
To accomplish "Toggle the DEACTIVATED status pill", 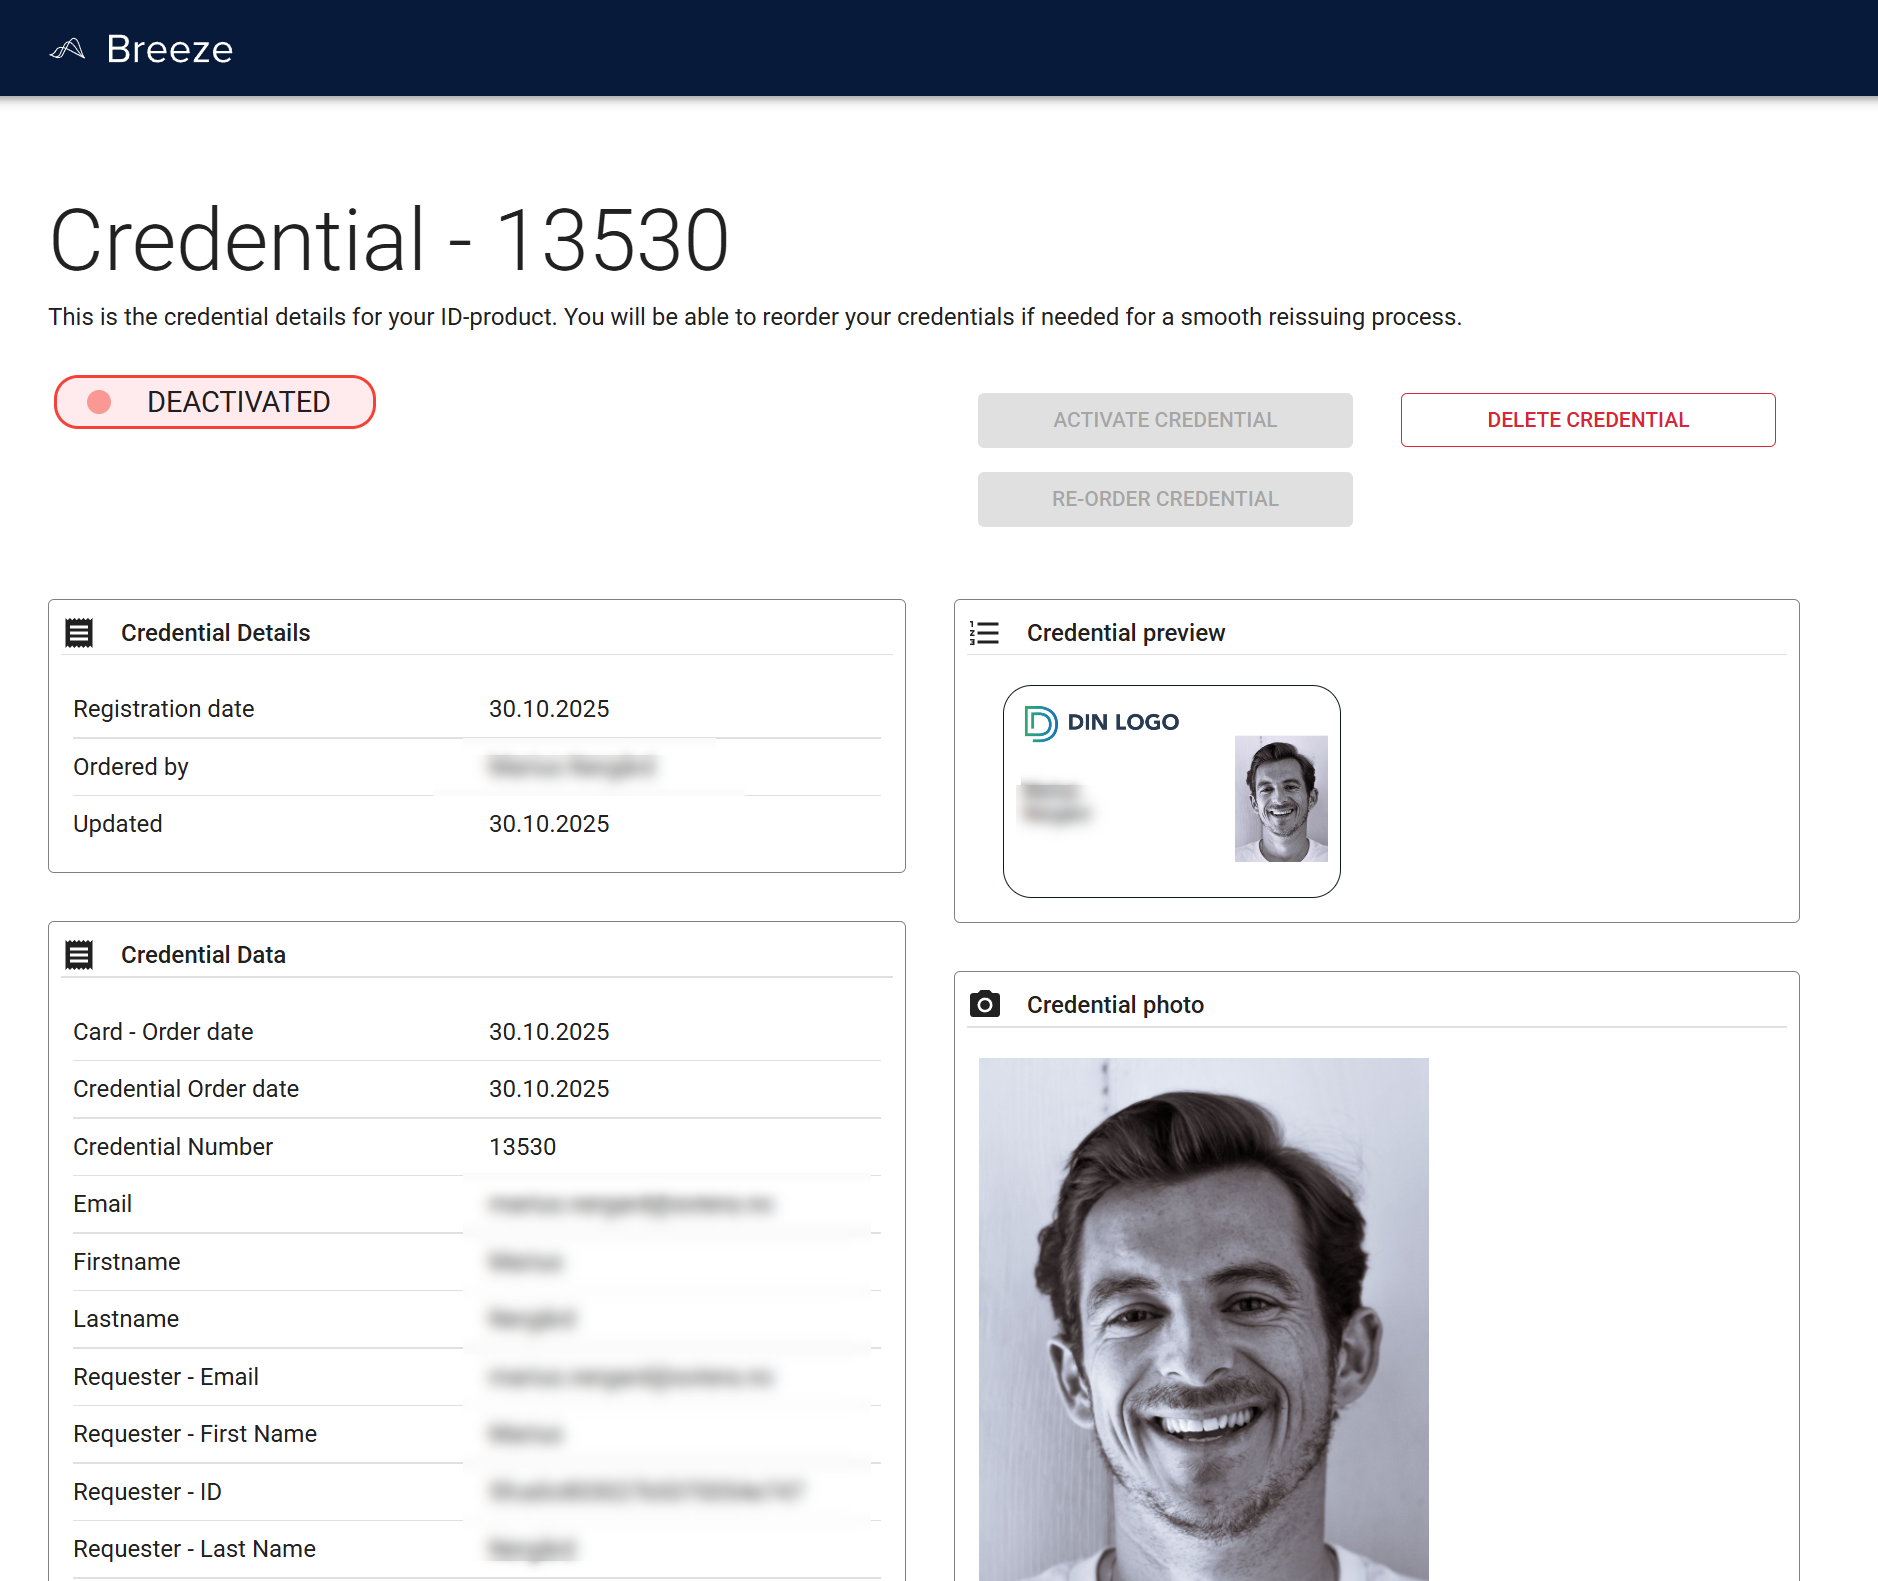I will click(214, 402).
